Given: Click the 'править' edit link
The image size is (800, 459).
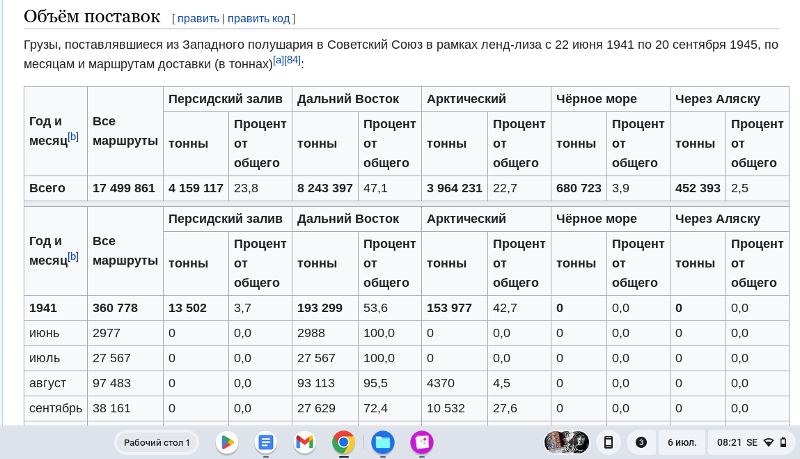Looking at the screenshot, I should pos(198,18).
